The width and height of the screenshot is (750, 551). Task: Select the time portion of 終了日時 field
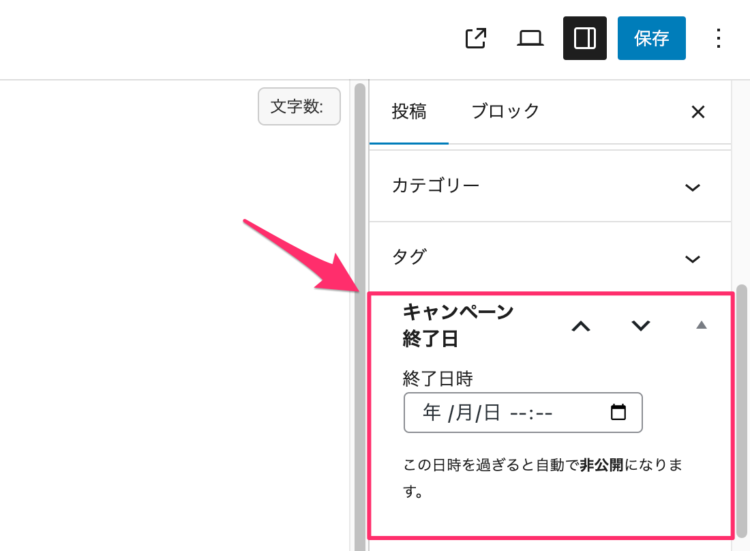pyautogui.click(x=531, y=413)
